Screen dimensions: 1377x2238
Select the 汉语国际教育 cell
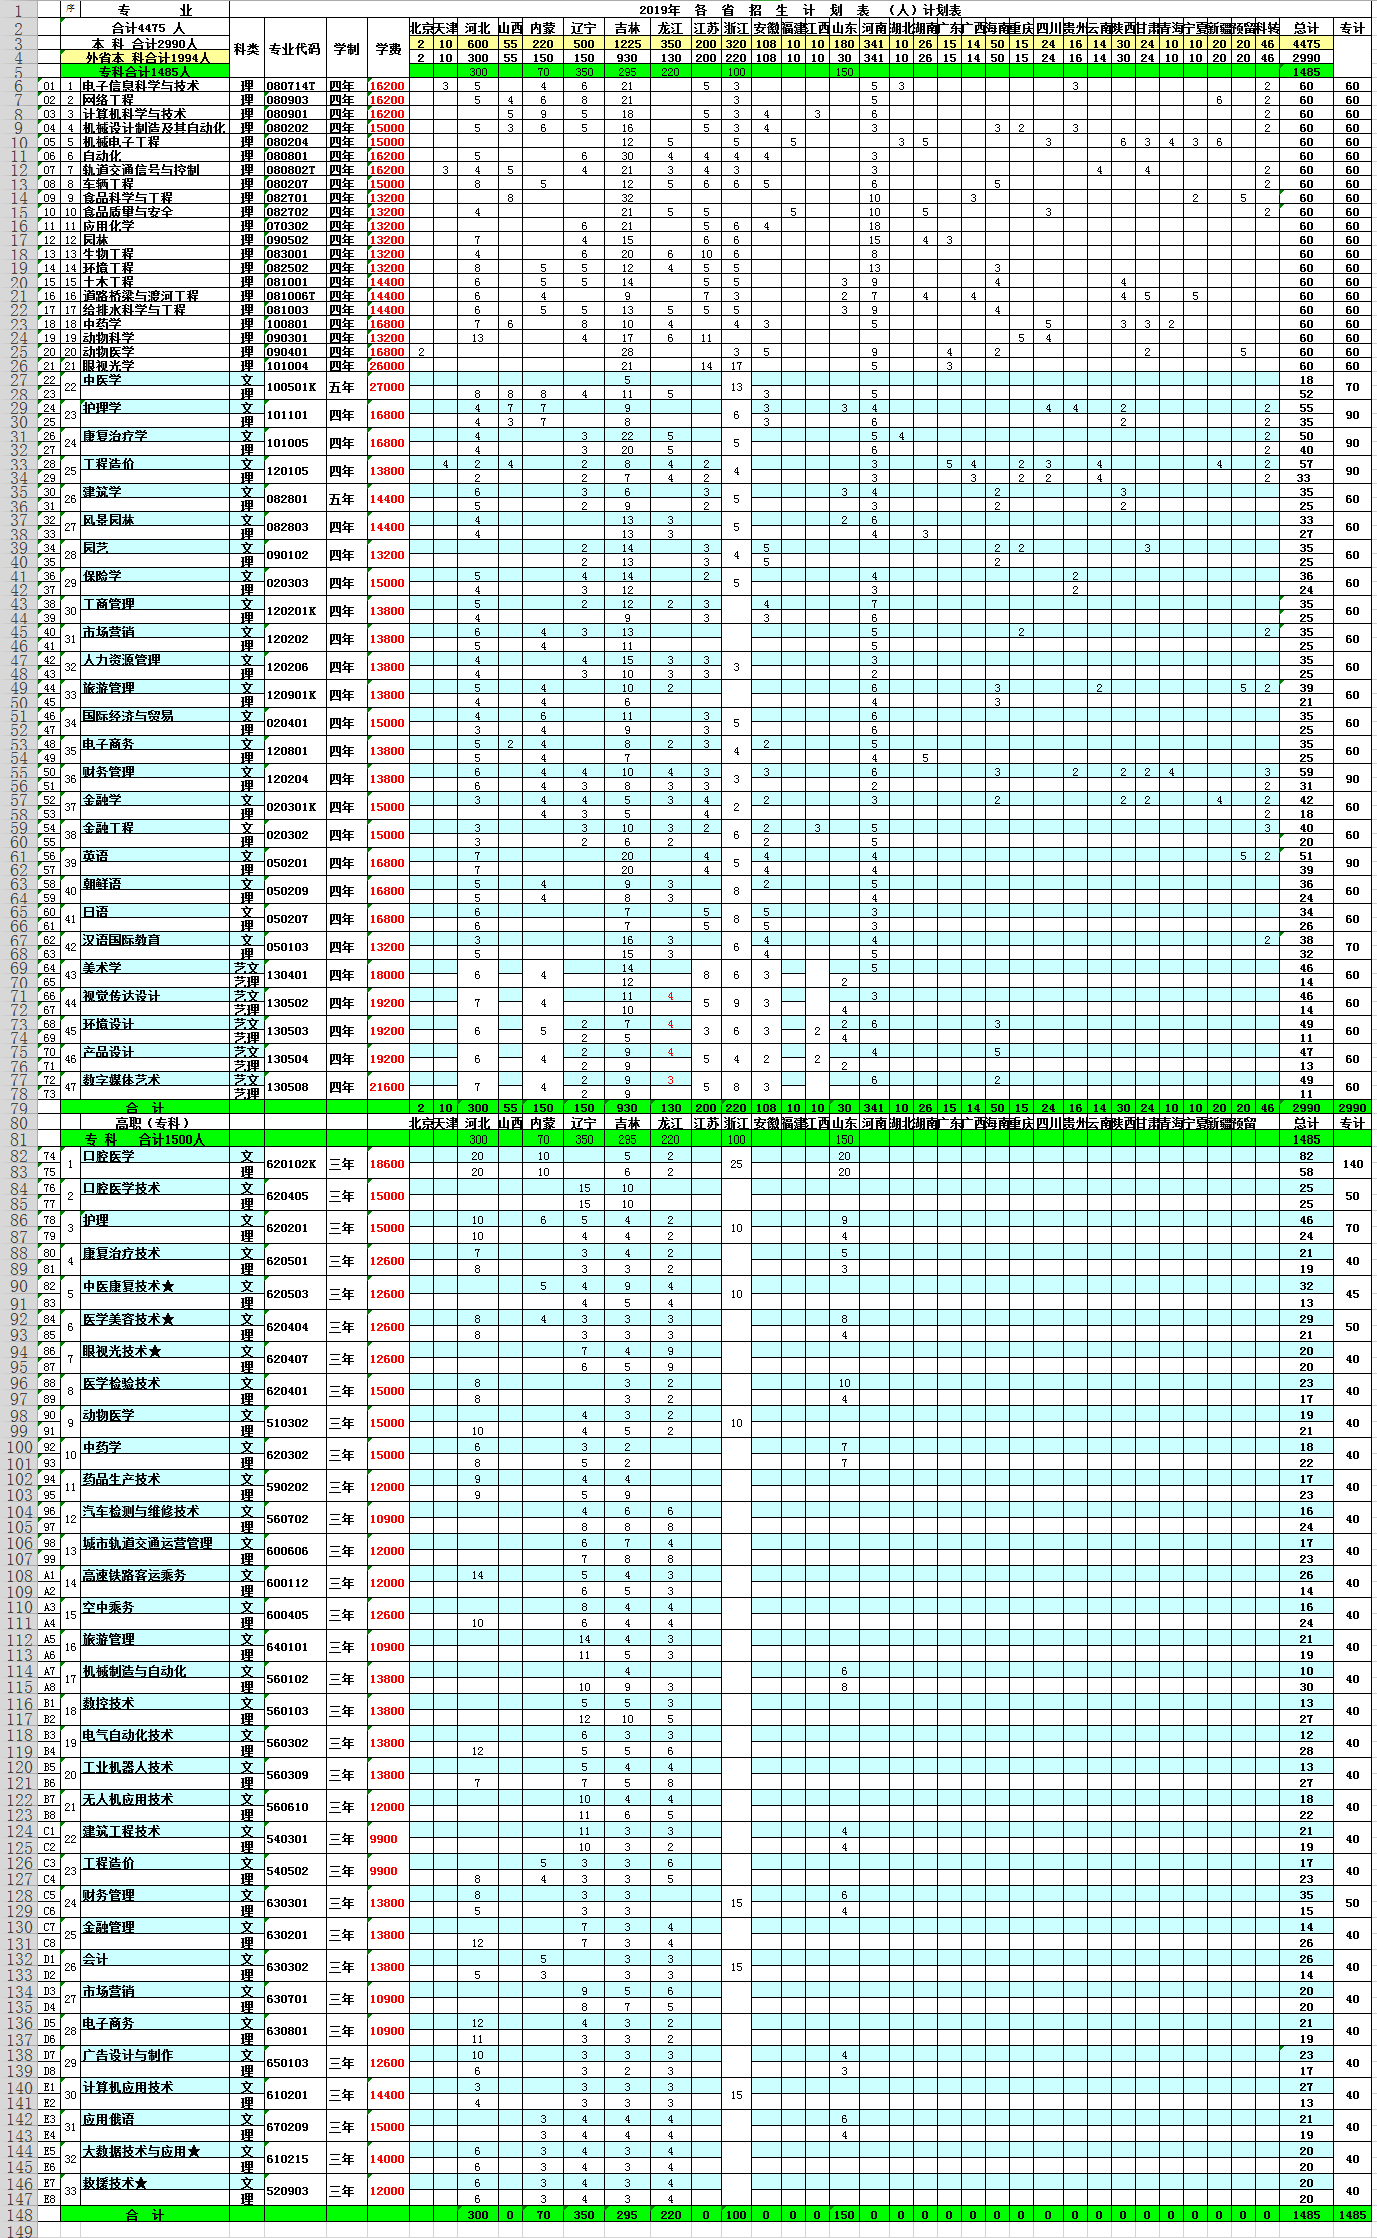click(155, 940)
